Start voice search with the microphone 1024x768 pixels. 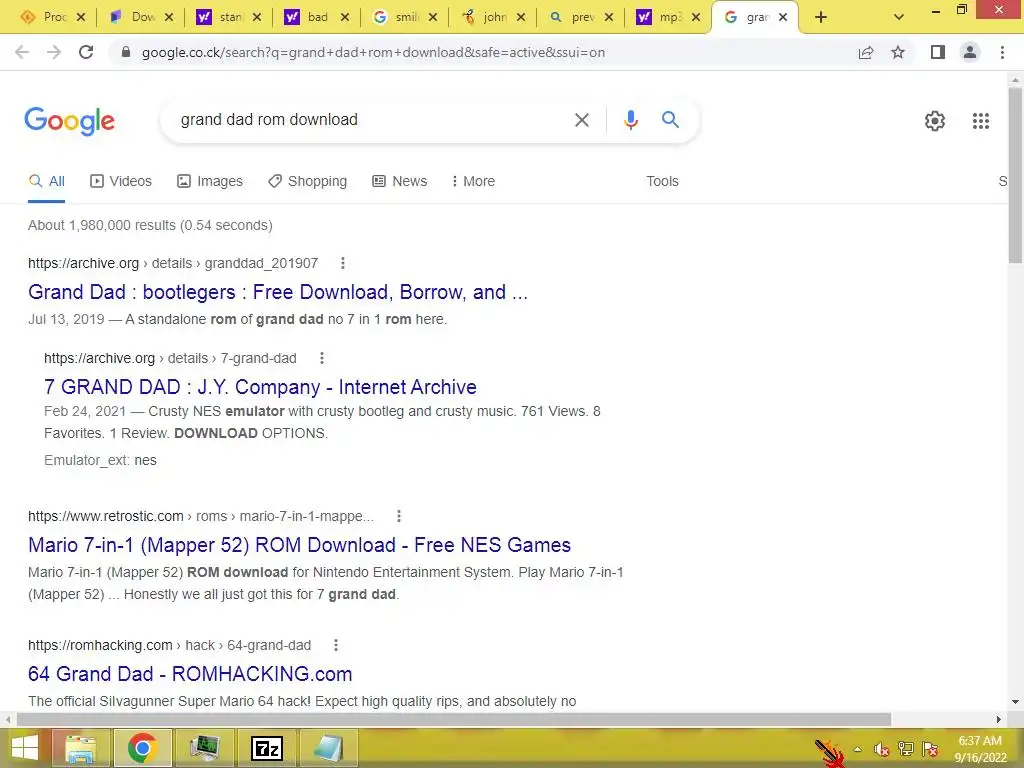[630, 120]
